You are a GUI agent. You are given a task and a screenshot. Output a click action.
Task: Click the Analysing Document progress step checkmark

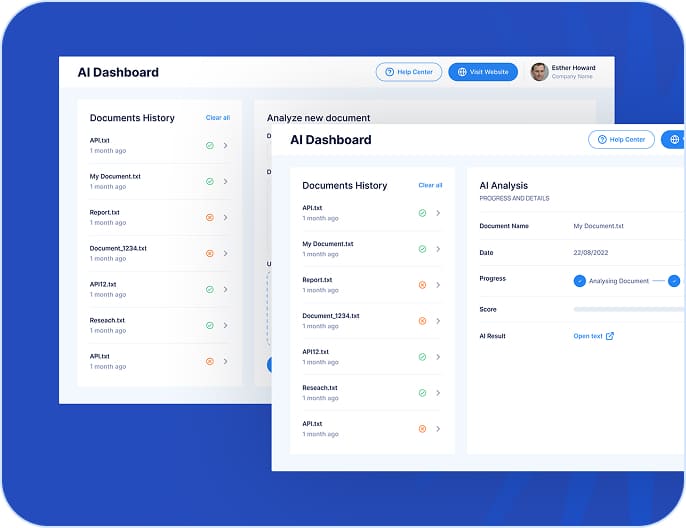tap(580, 281)
